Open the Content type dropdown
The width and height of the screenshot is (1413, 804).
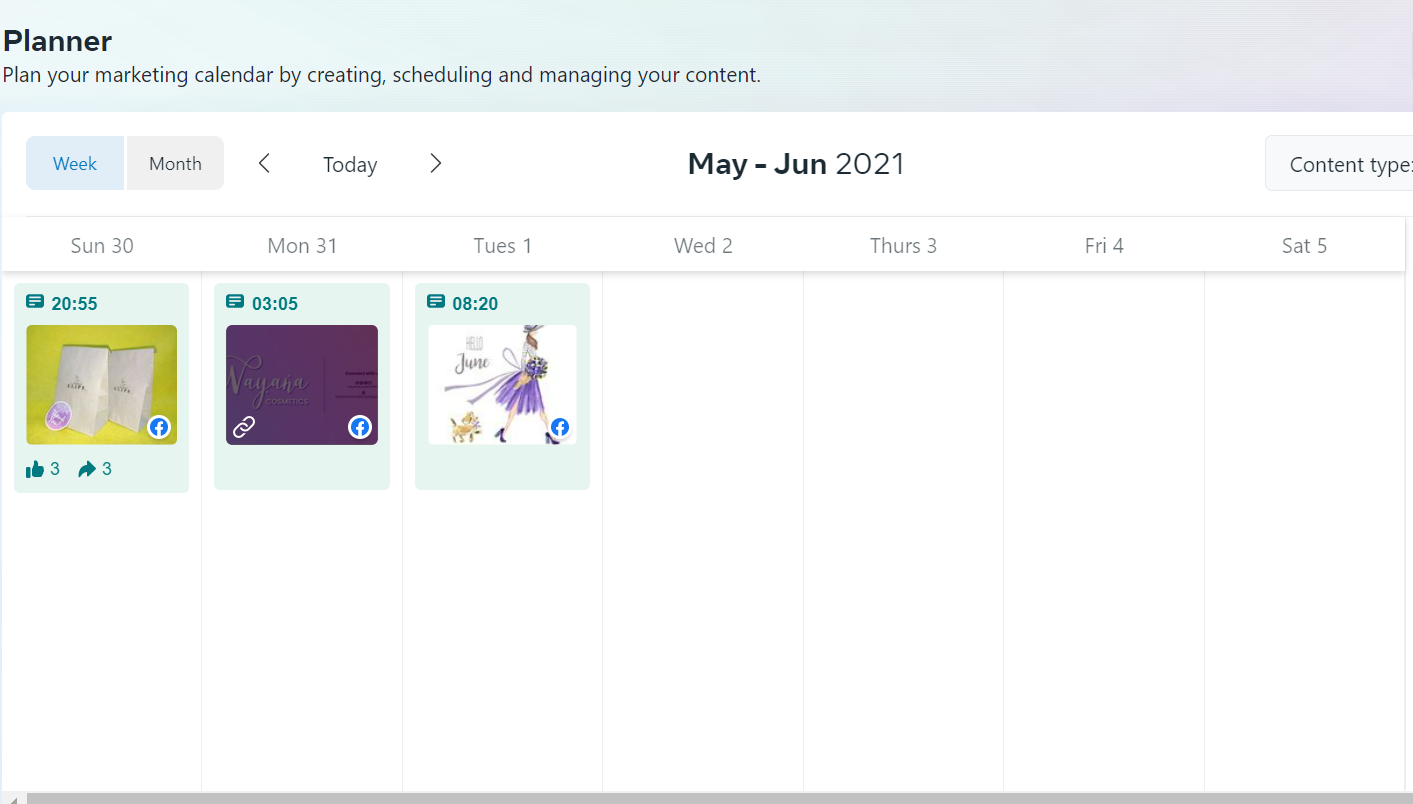(x=1340, y=165)
